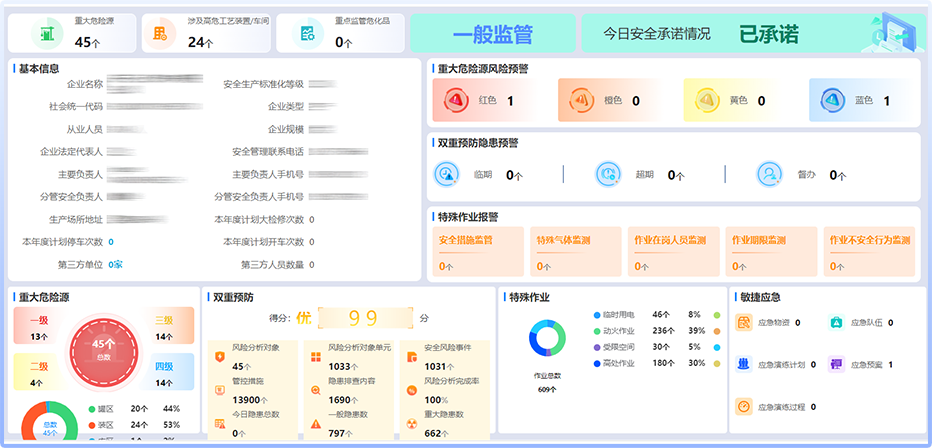Viewport: 932px width, 448px height.
Task: Click the 13900个 管控措施 value
Action: click(x=250, y=400)
